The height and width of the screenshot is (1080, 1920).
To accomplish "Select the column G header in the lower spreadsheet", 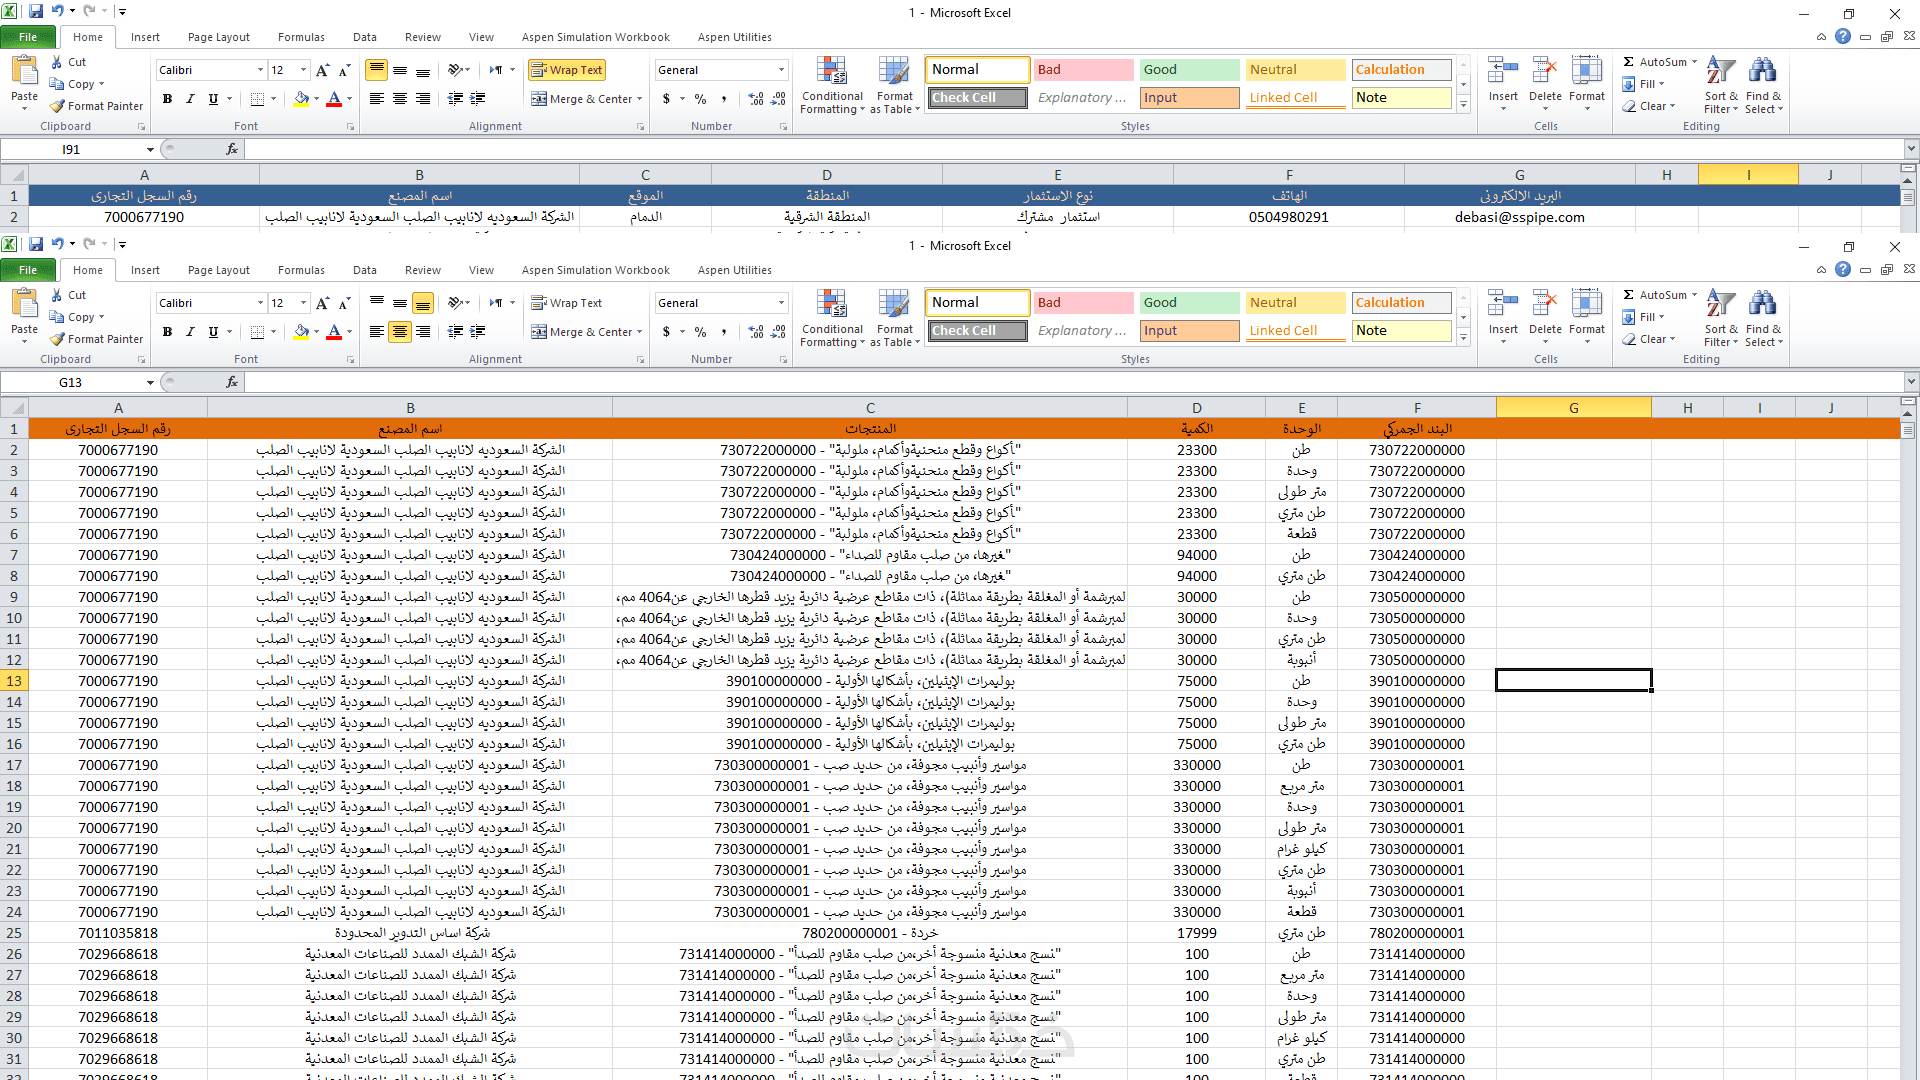I will 1573,408.
